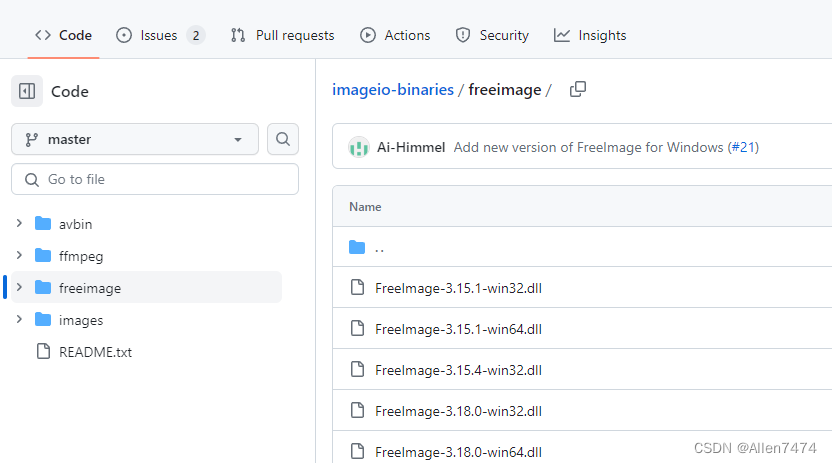Screen dimensions: 832x463
Task: Open pull request #21 link
Action: click(x=745, y=147)
